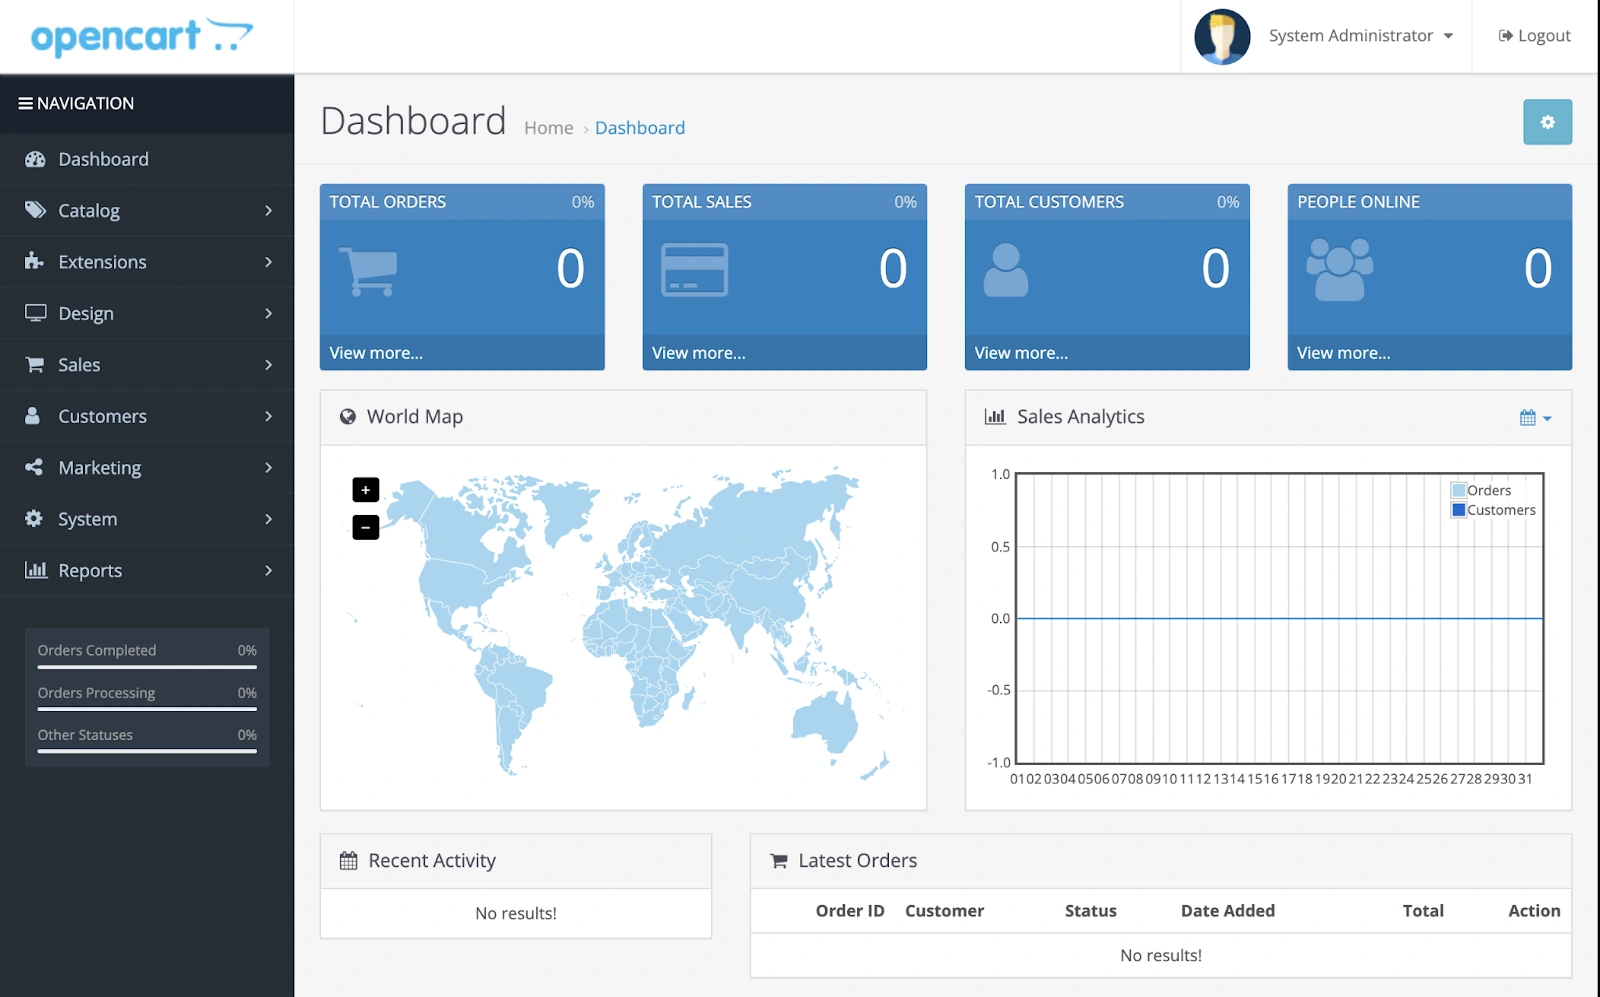Zoom out on the World Map

point(366,527)
